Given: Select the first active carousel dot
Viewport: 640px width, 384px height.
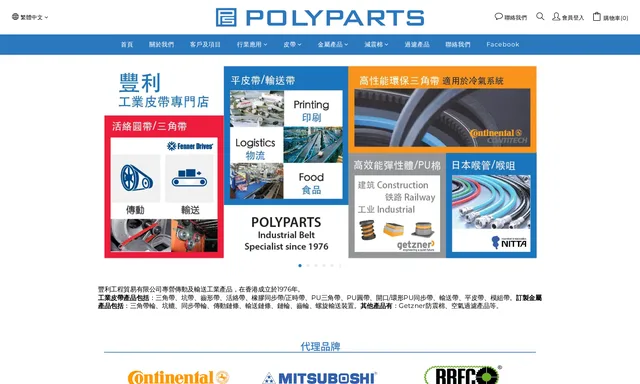Looking at the screenshot, I should pyautogui.click(x=300, y=266).
